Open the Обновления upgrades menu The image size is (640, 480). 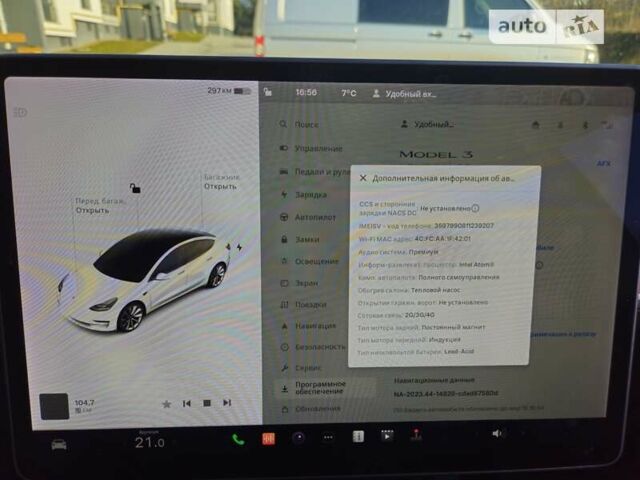click(x=311, y=409)
